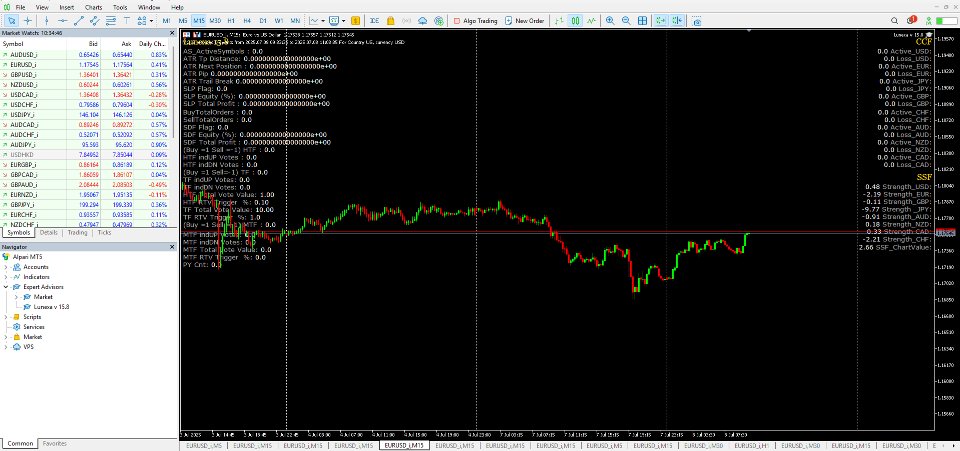Open the objects shapes dropdown arrow
Image resolution: width=960 pixels, height=451 pixels.
(151, 20)
